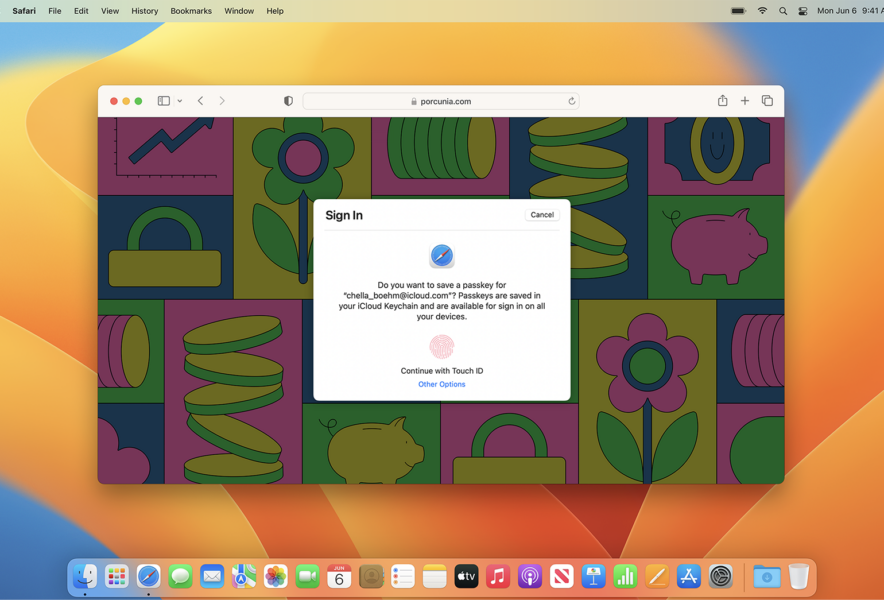Image resolution: width=884 pixels, height=600 pixels.
Task: Open Photos from the Dock
Action: point(276,576)
